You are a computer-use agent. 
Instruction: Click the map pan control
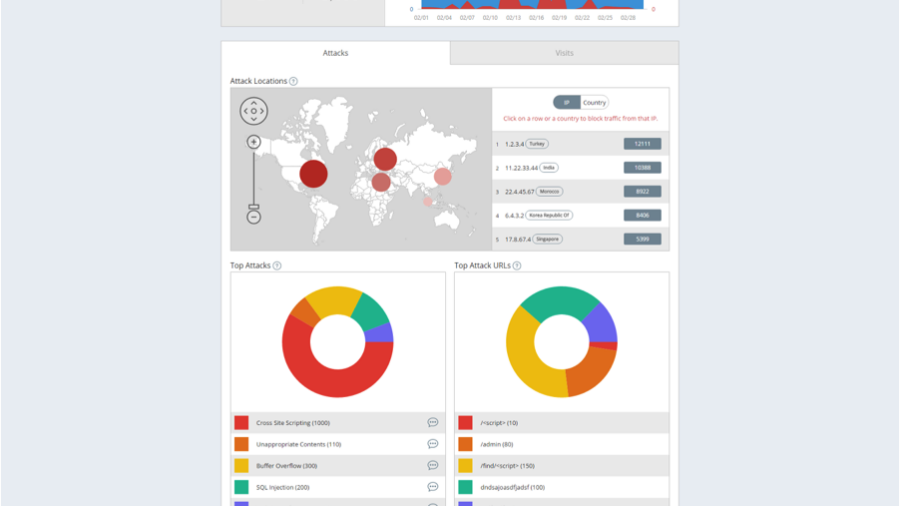(x=254, y=111)
